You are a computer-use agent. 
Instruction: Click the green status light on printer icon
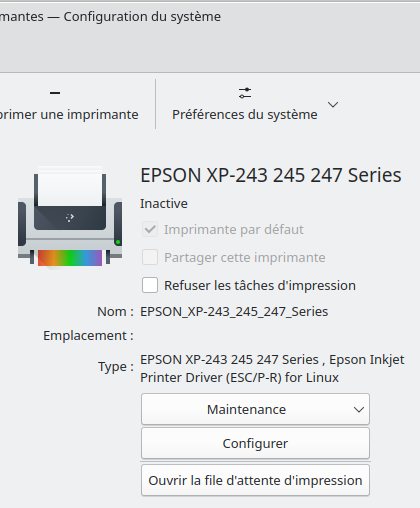tap(118, 242)
